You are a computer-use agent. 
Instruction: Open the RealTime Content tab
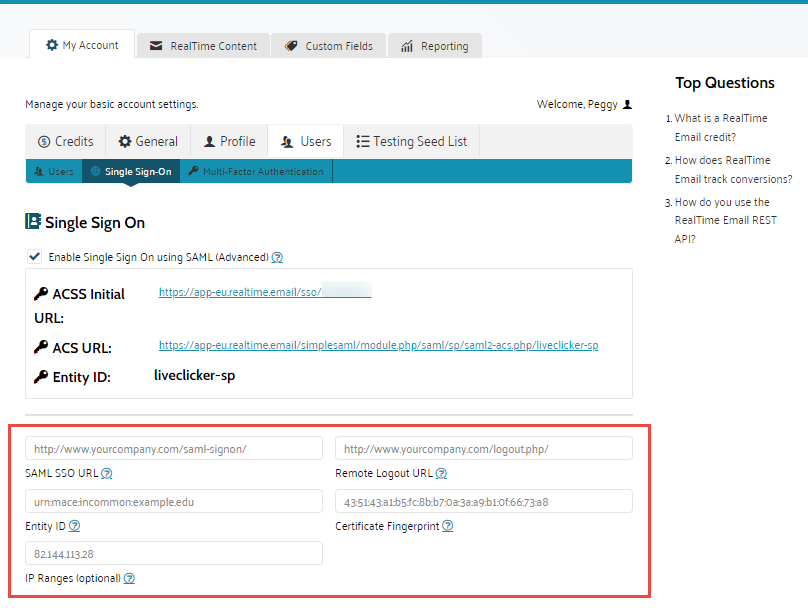203,46
